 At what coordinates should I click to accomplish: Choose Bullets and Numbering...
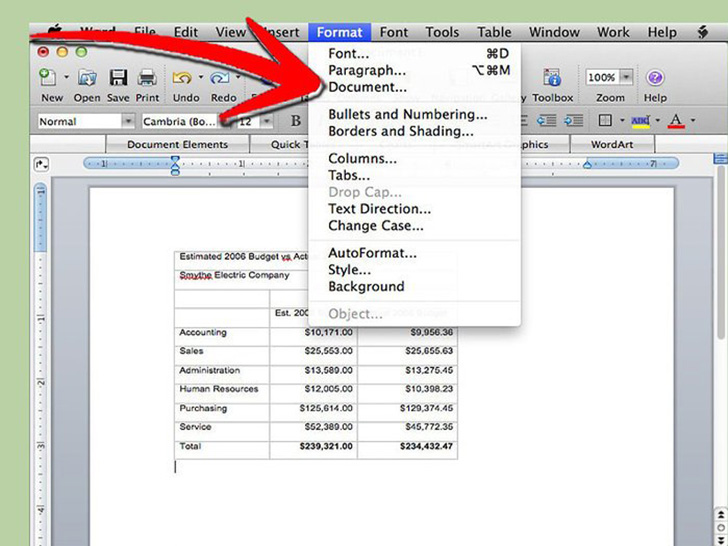(415, 115)
